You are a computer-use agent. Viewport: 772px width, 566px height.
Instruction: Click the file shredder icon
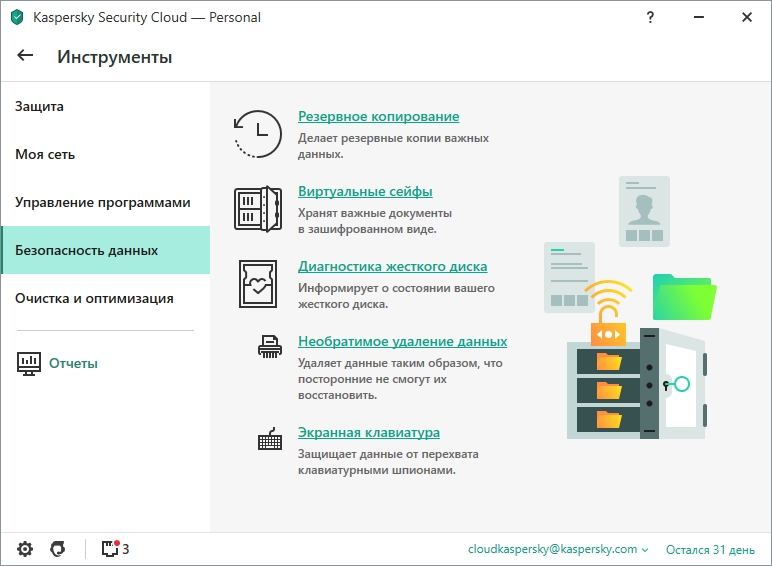tap(270, 346)
